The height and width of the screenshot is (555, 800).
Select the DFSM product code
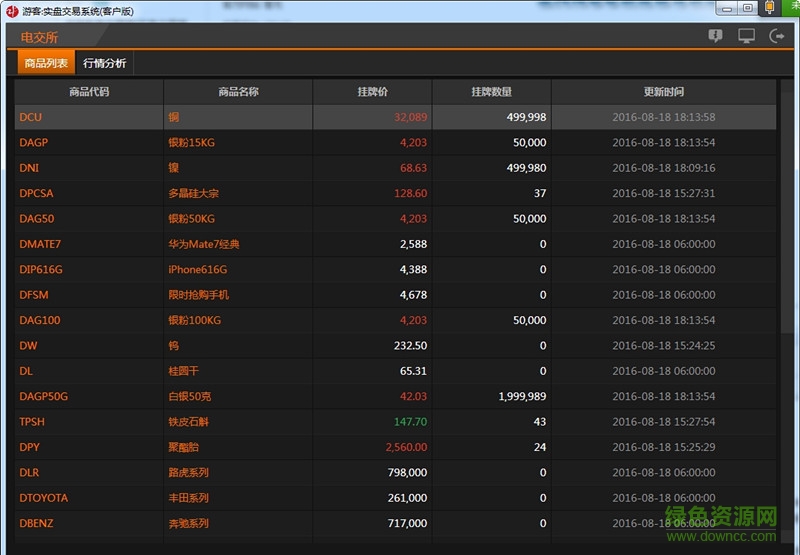coord(34,295)
